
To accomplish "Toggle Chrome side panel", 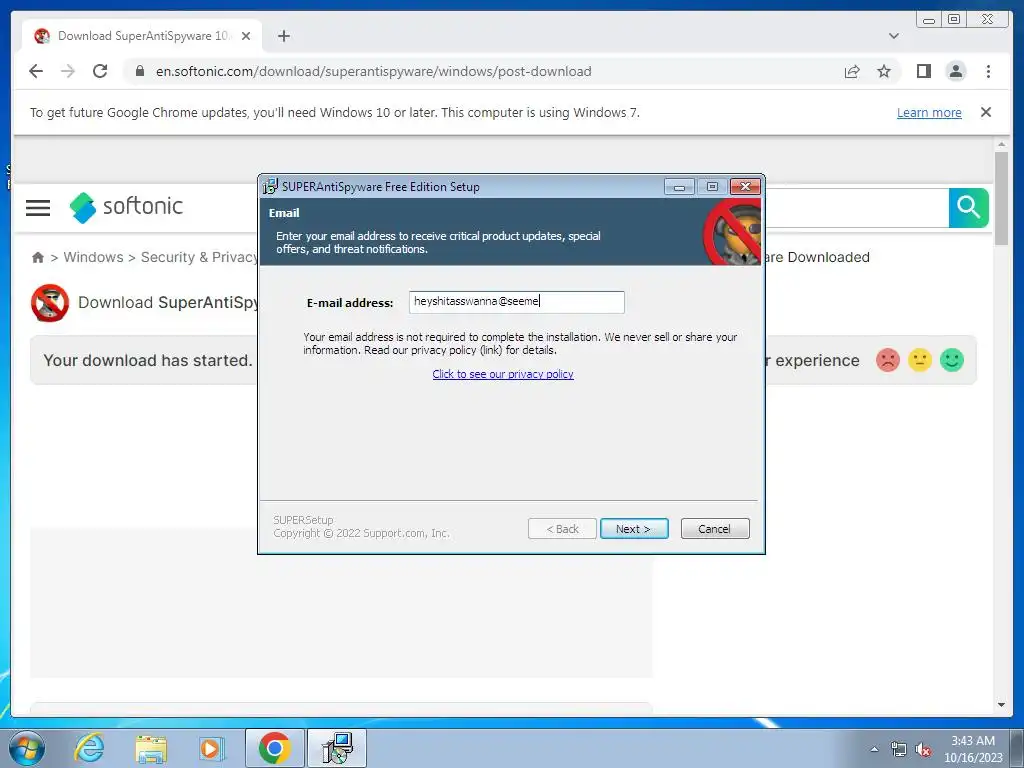I will click(x=923, y=71).
